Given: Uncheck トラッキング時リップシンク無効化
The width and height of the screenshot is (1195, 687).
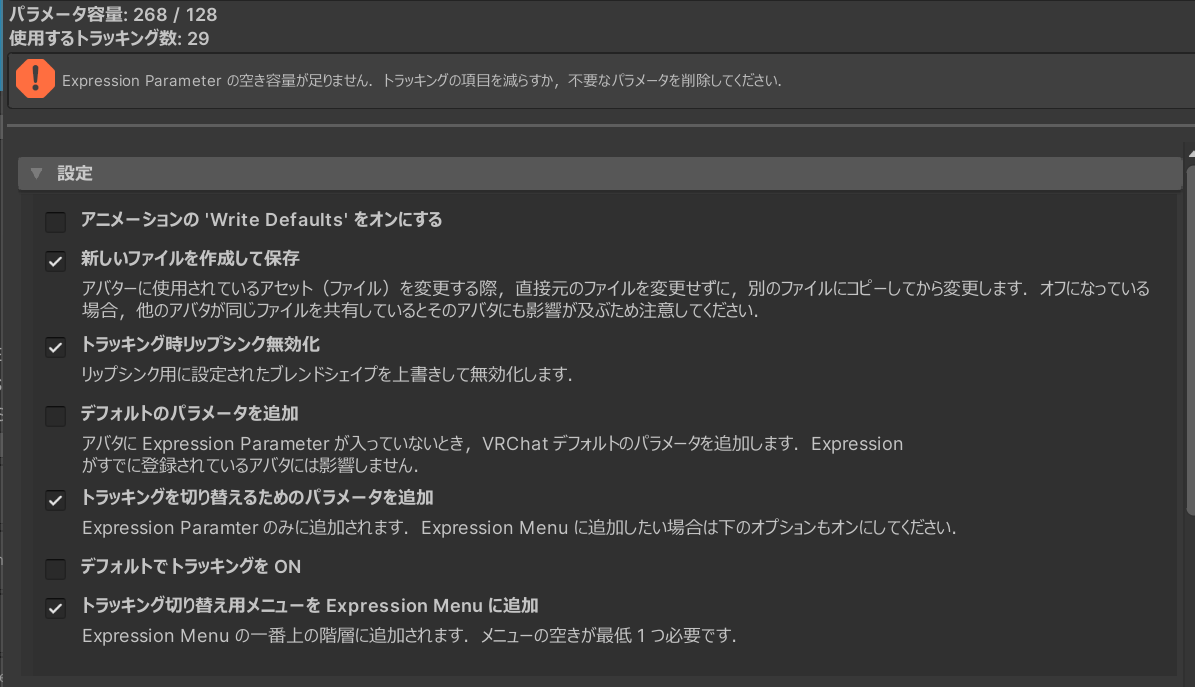Looking at the screenshot, I should [56, 347].
